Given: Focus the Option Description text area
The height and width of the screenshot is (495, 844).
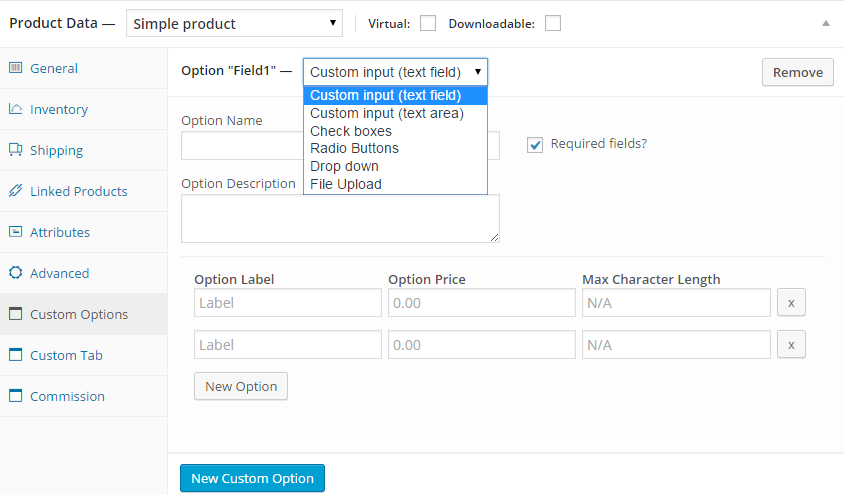Looking at the screenshot, I should [x=340, y=218].
